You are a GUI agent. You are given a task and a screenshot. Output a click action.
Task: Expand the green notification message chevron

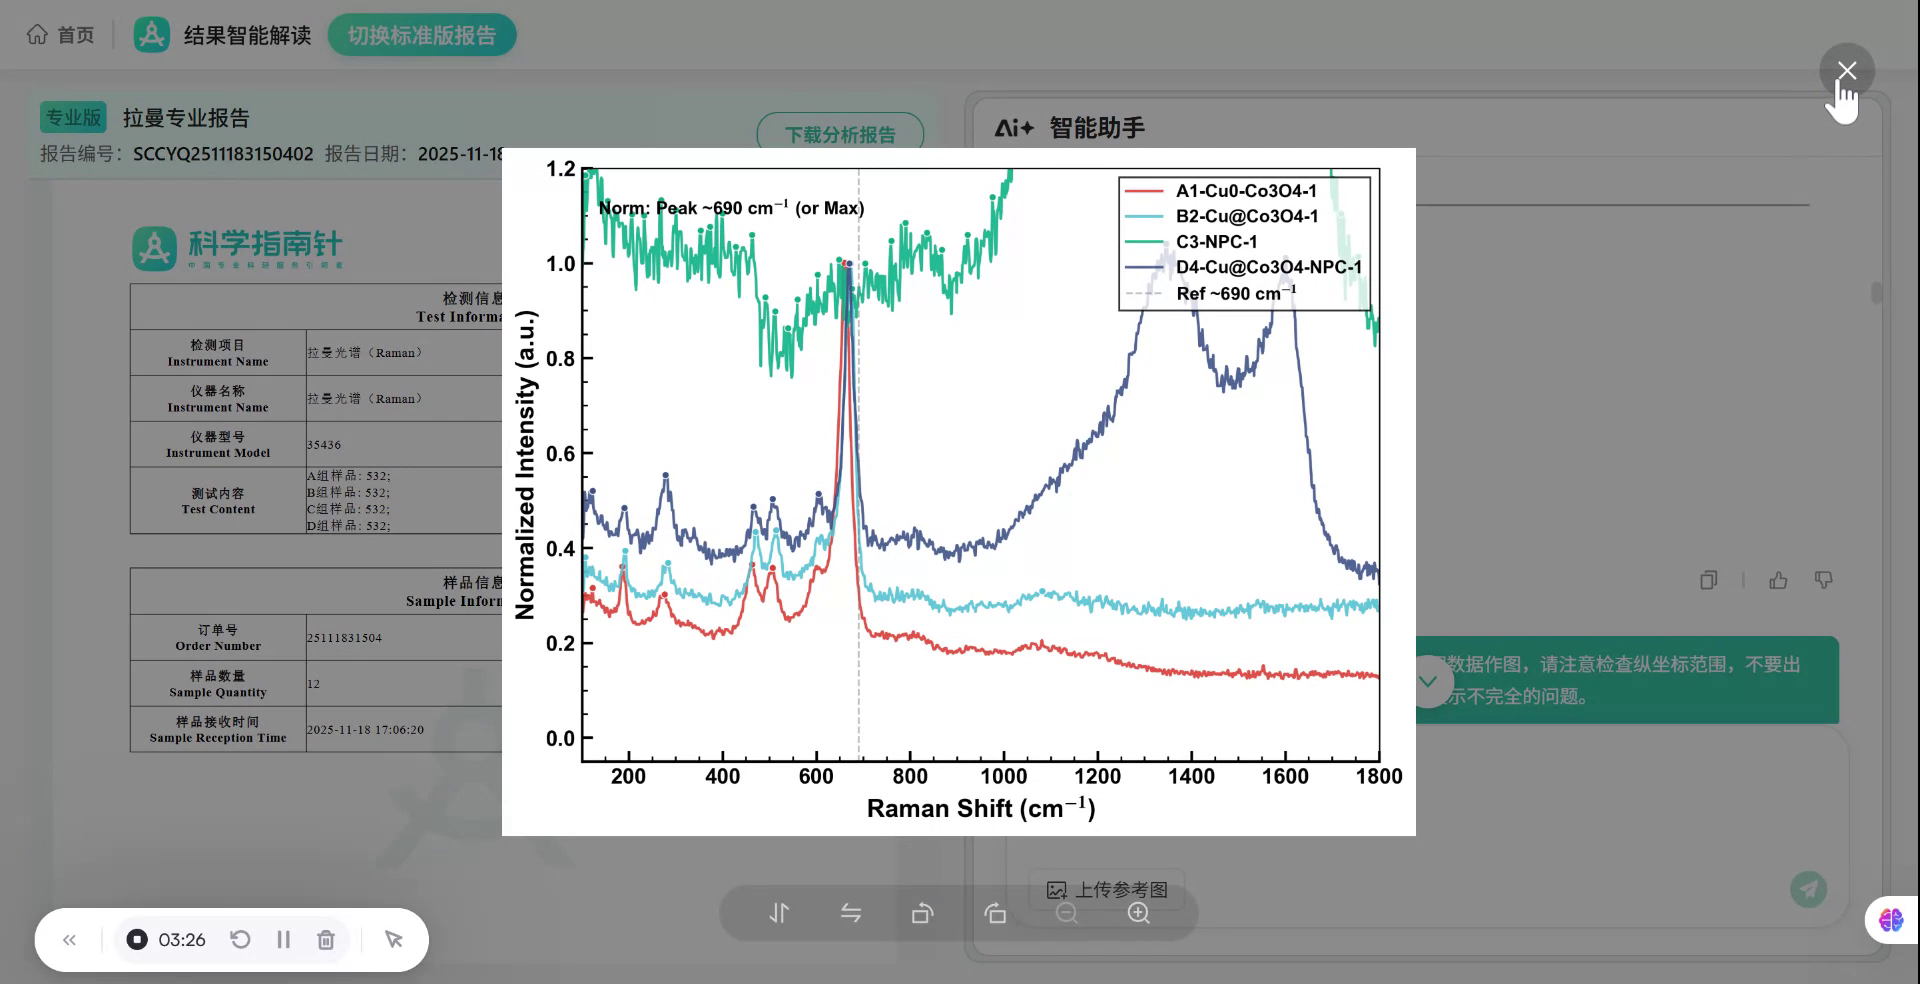[x=1428, y=681]
